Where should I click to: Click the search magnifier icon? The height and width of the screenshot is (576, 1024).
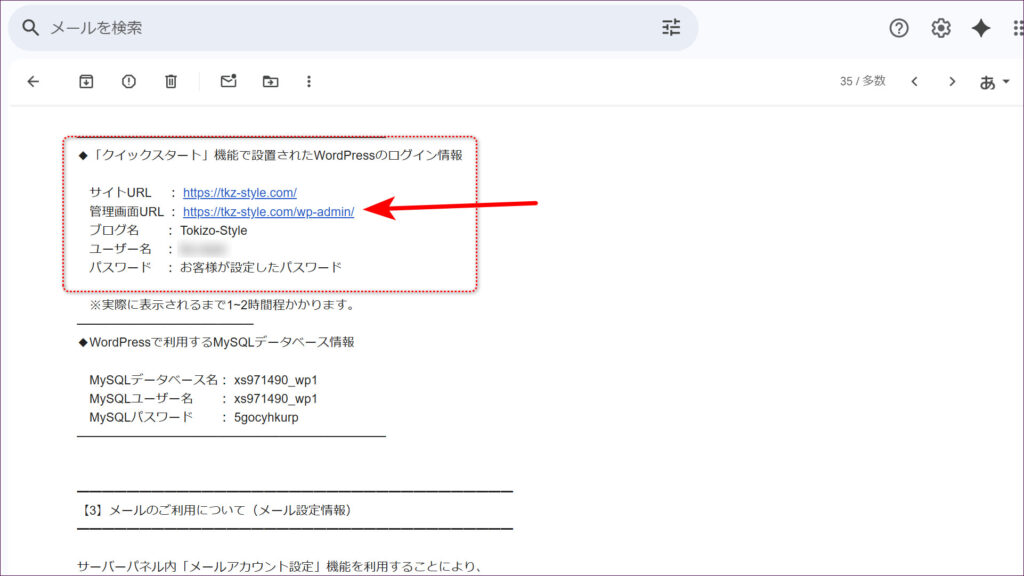(30, 28)
